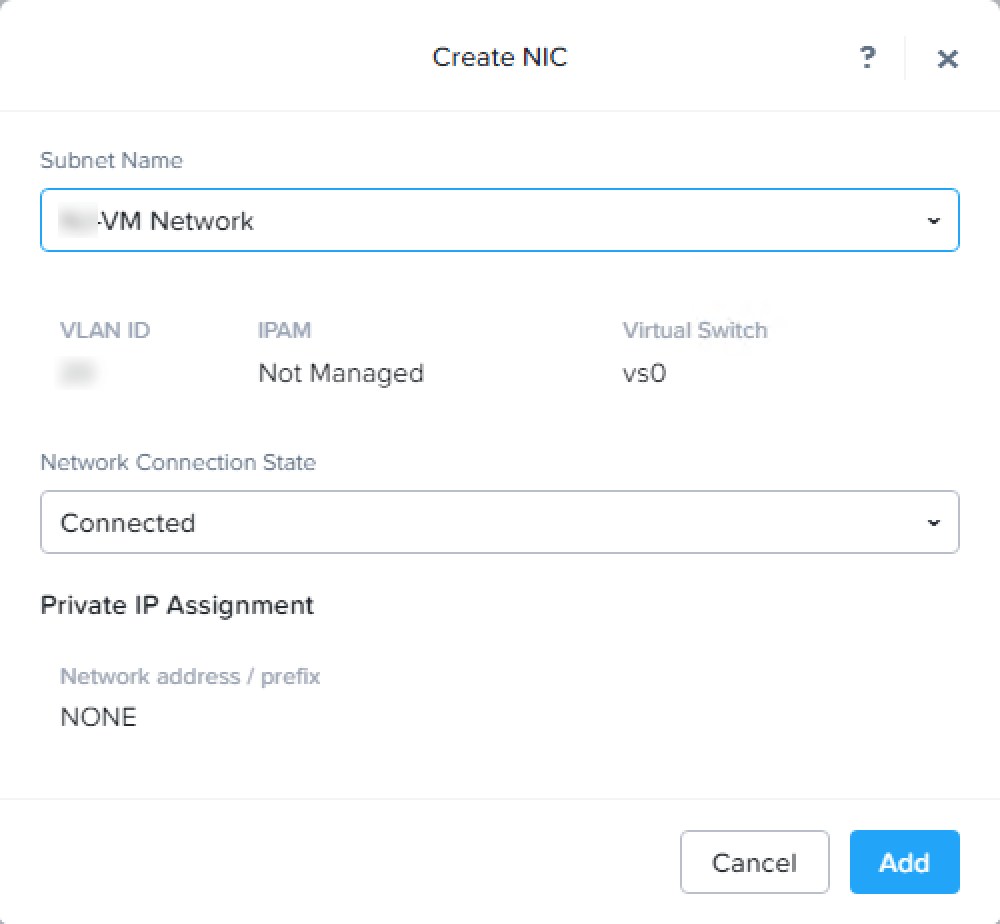Click the Network address / prefix label

(190, 676)
